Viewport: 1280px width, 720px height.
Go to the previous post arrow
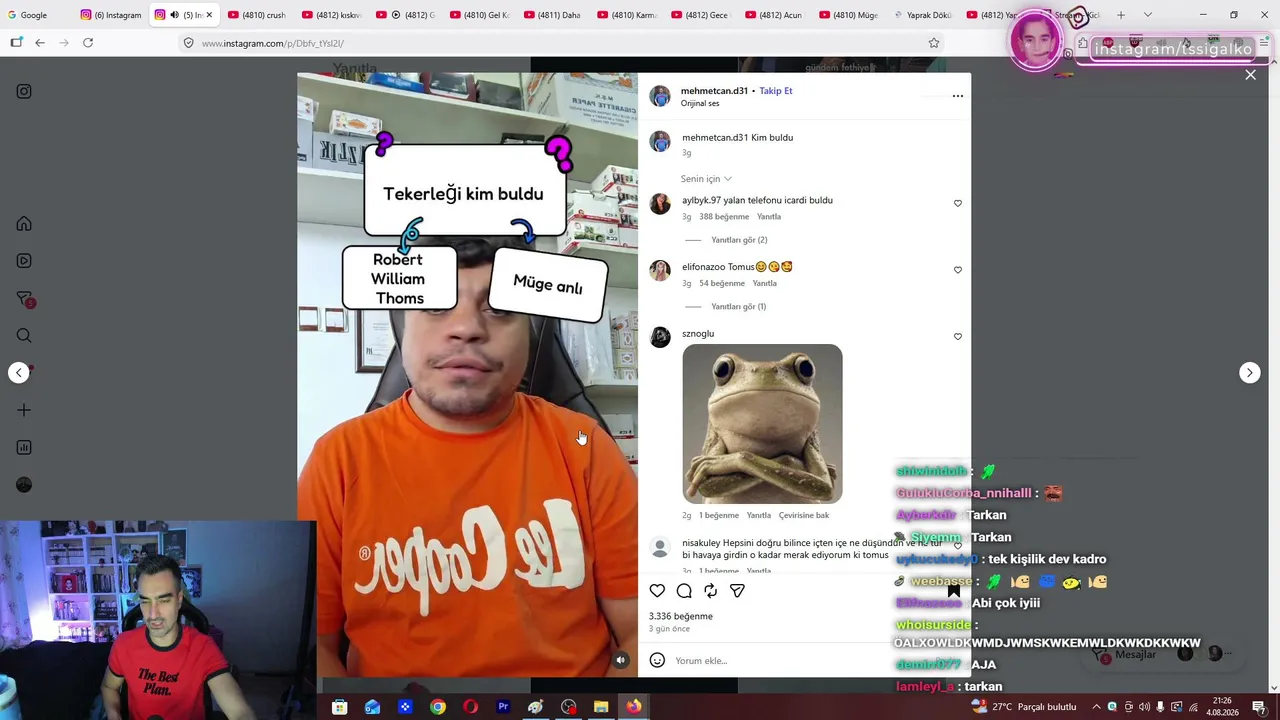[x=19, y=373]
